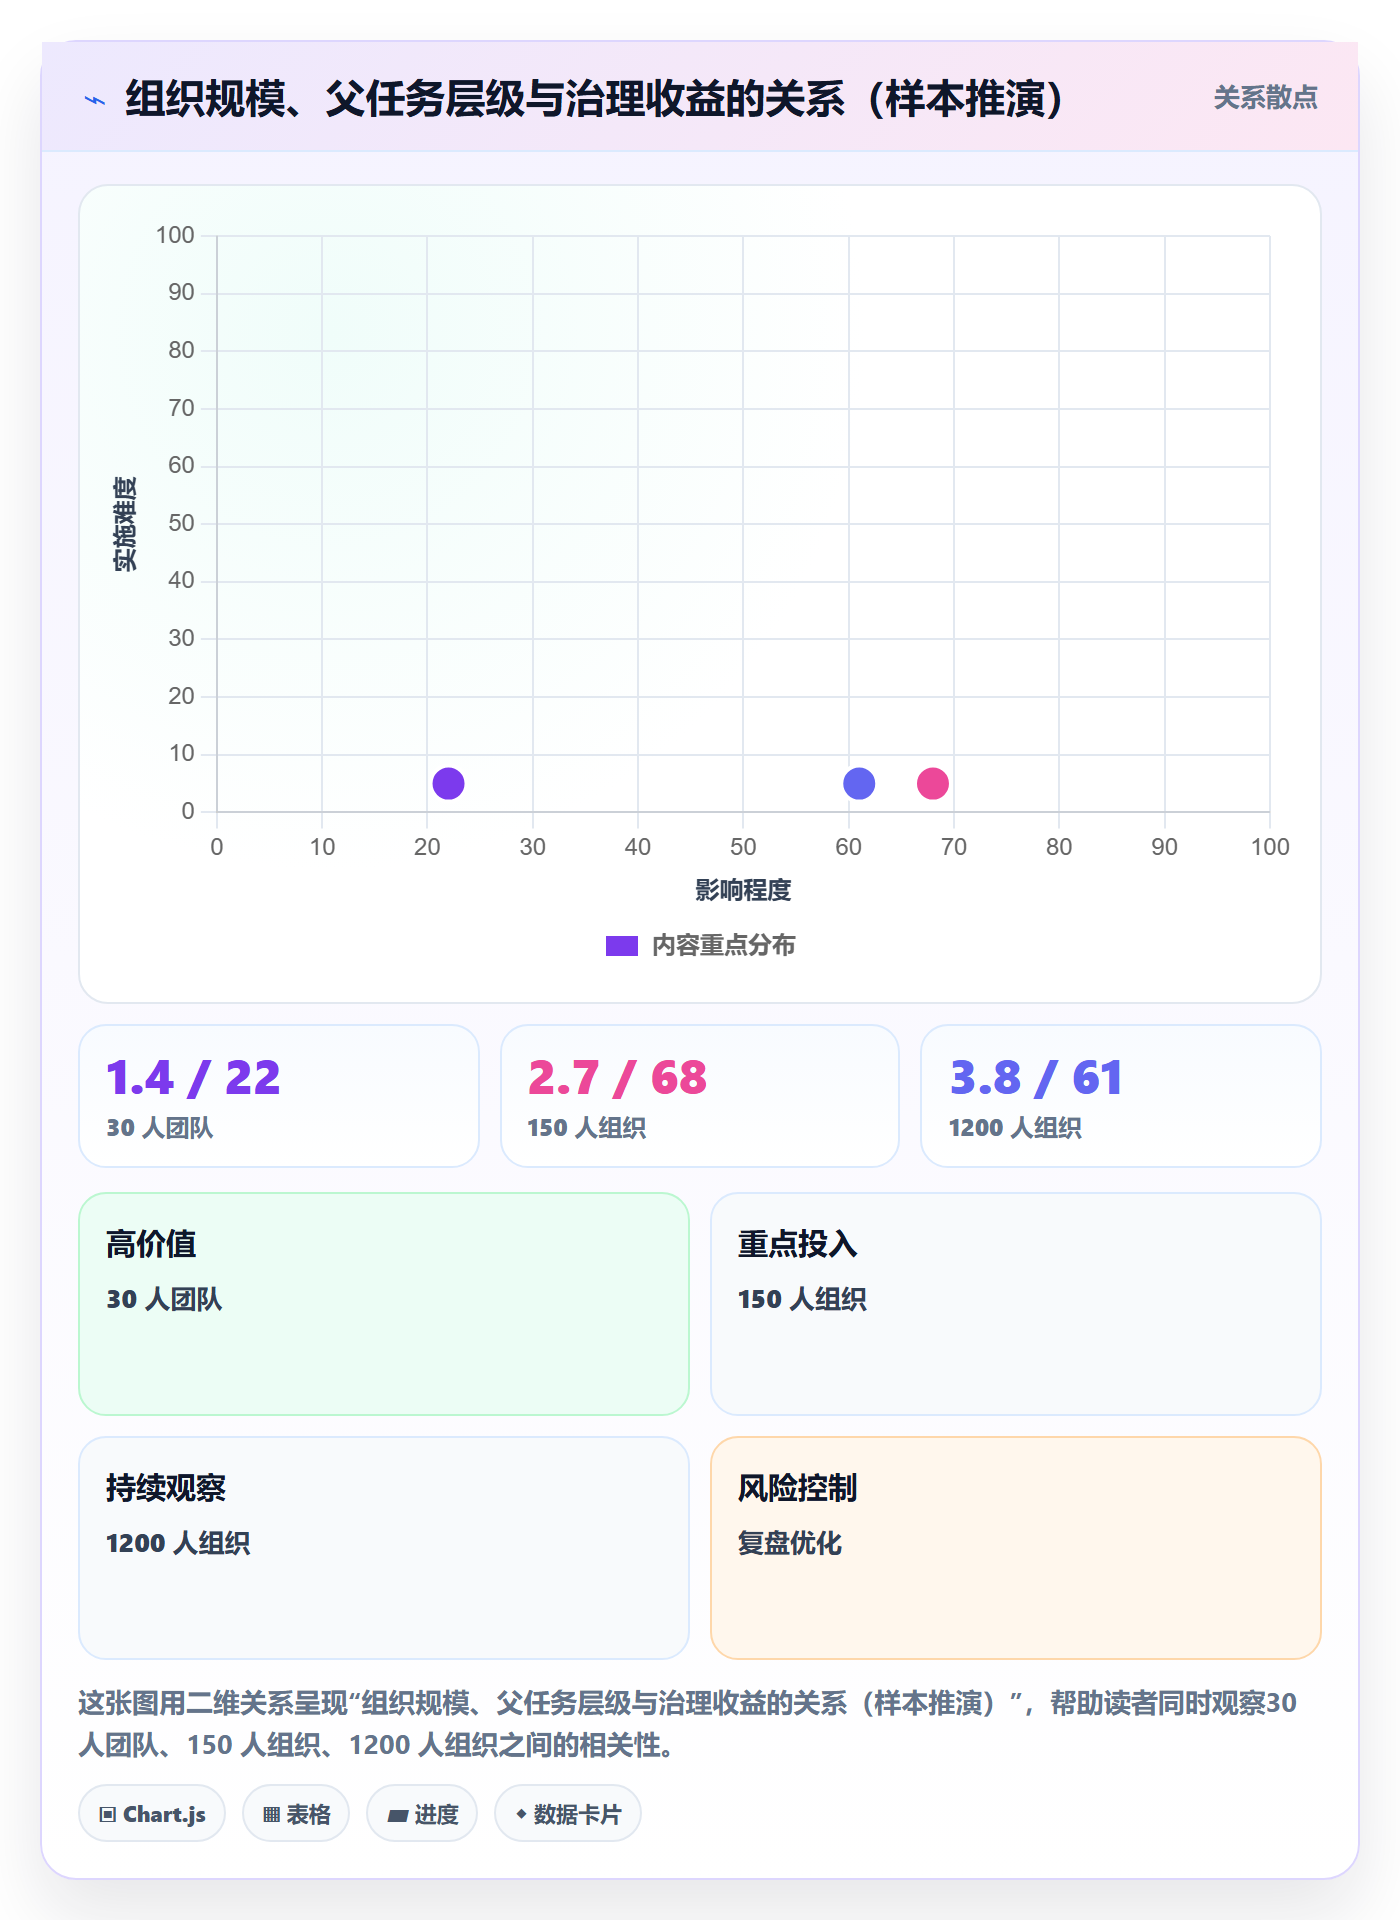The width and height of the screenshot is (1400, 1920).
Task: Click the 30 人团队 text in 高价值 card
Action: pos(165,1299)
